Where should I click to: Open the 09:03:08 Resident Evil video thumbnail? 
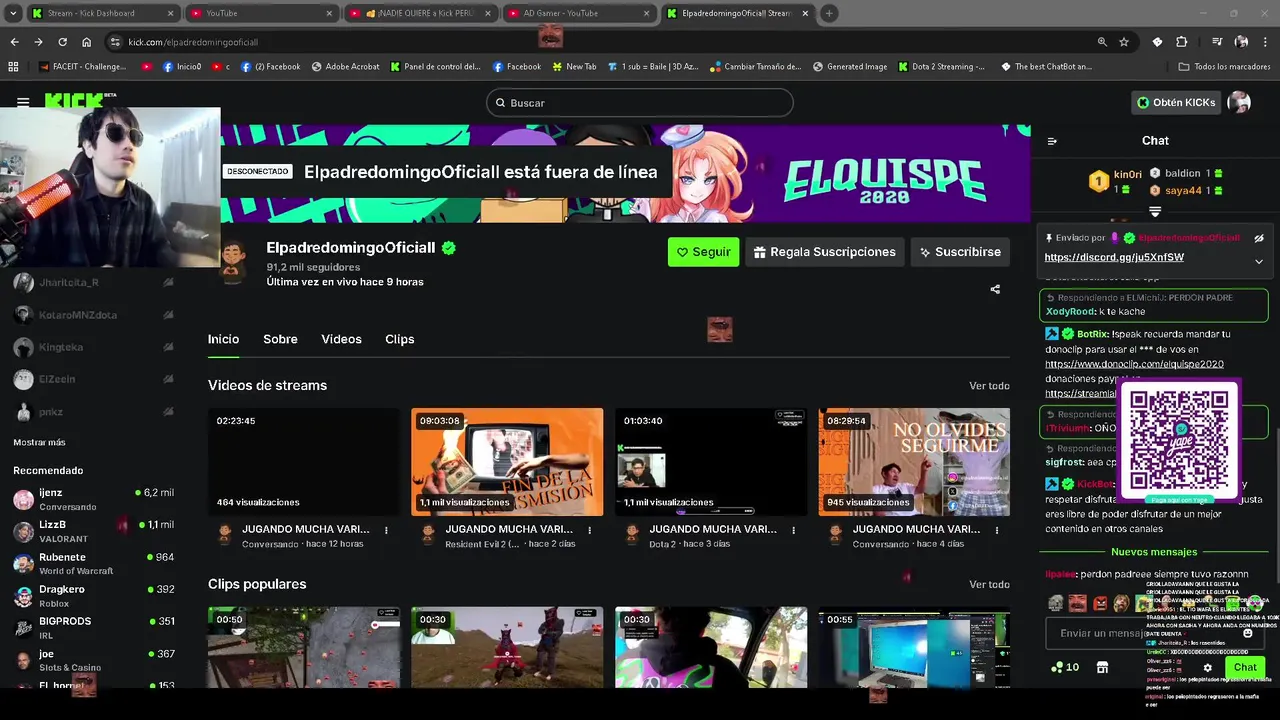click(x=507, y=462)
